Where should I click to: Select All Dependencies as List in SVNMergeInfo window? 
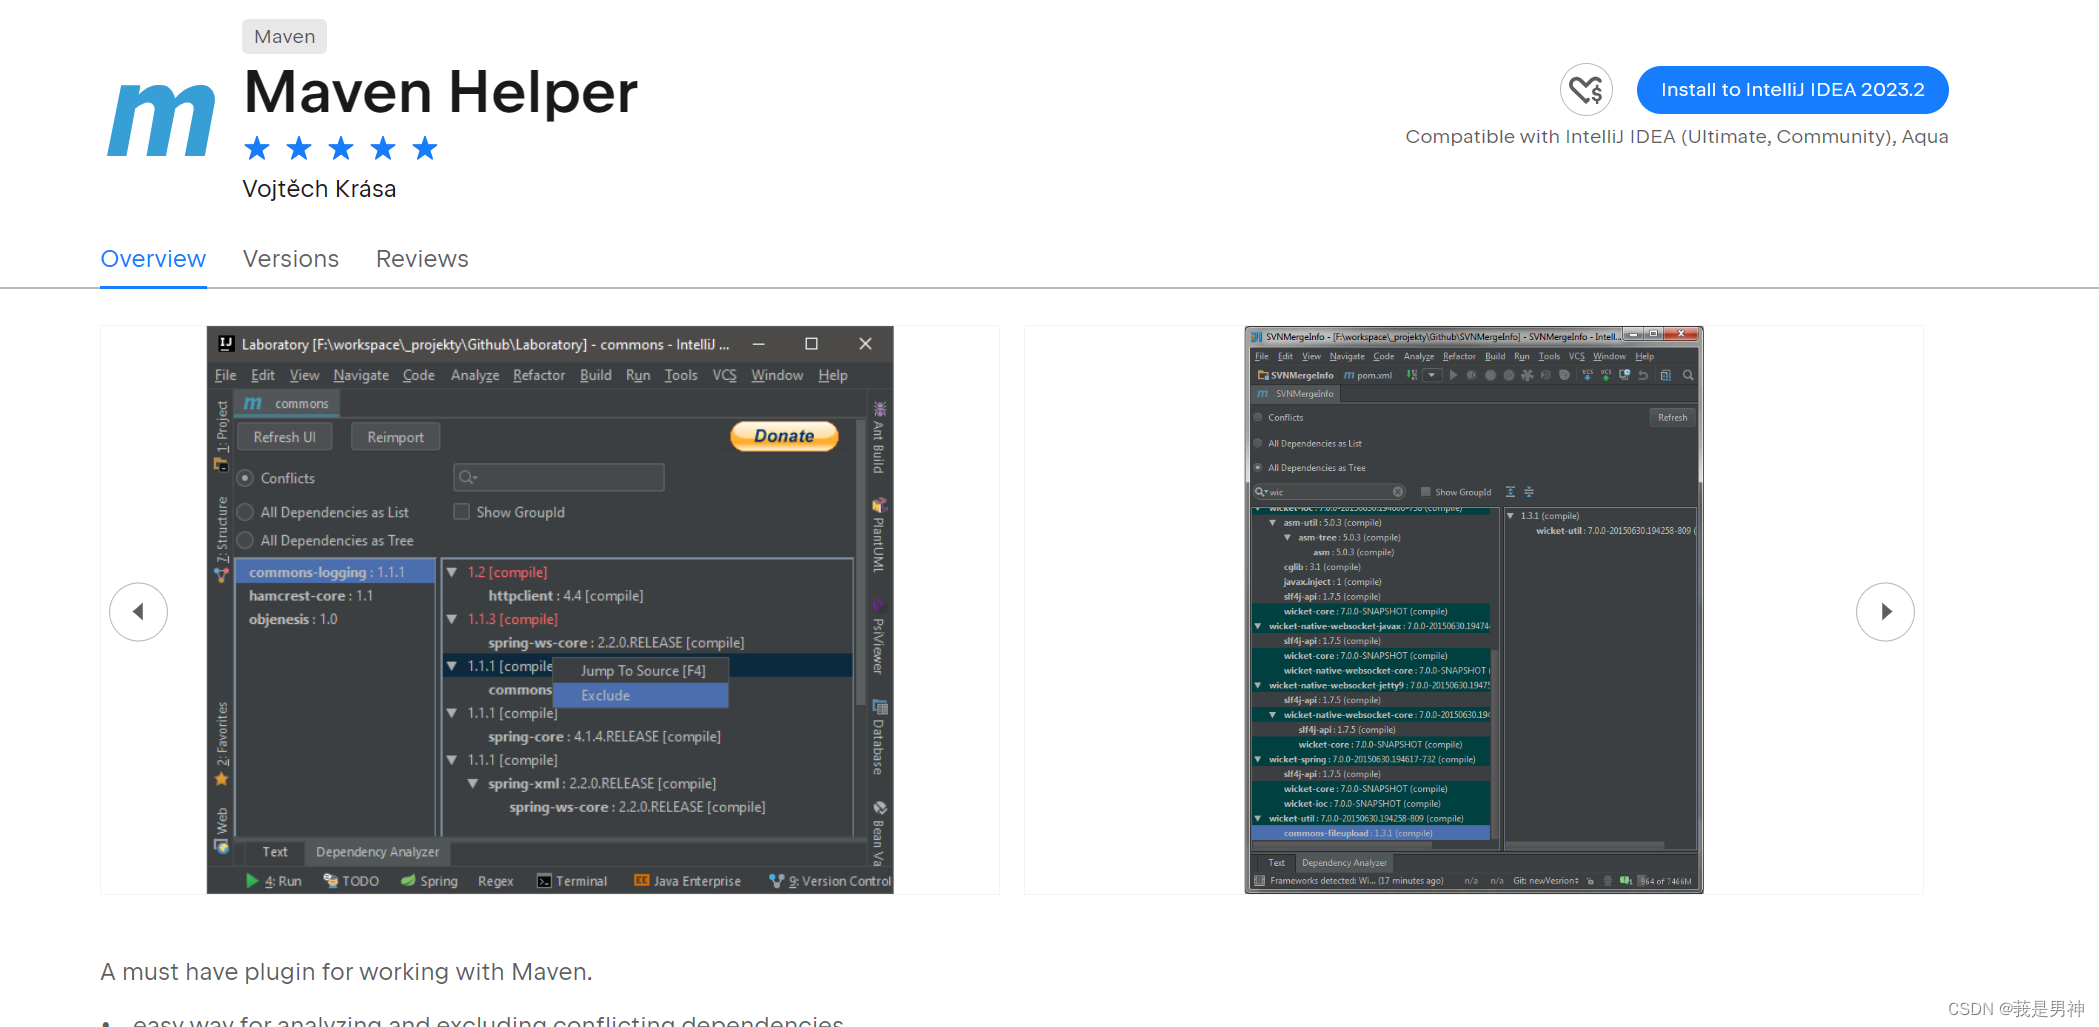(x=1258, y=443)
